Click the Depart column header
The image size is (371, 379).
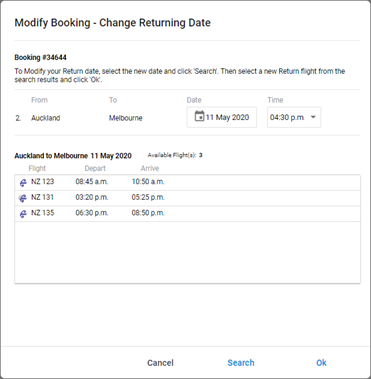95,168
